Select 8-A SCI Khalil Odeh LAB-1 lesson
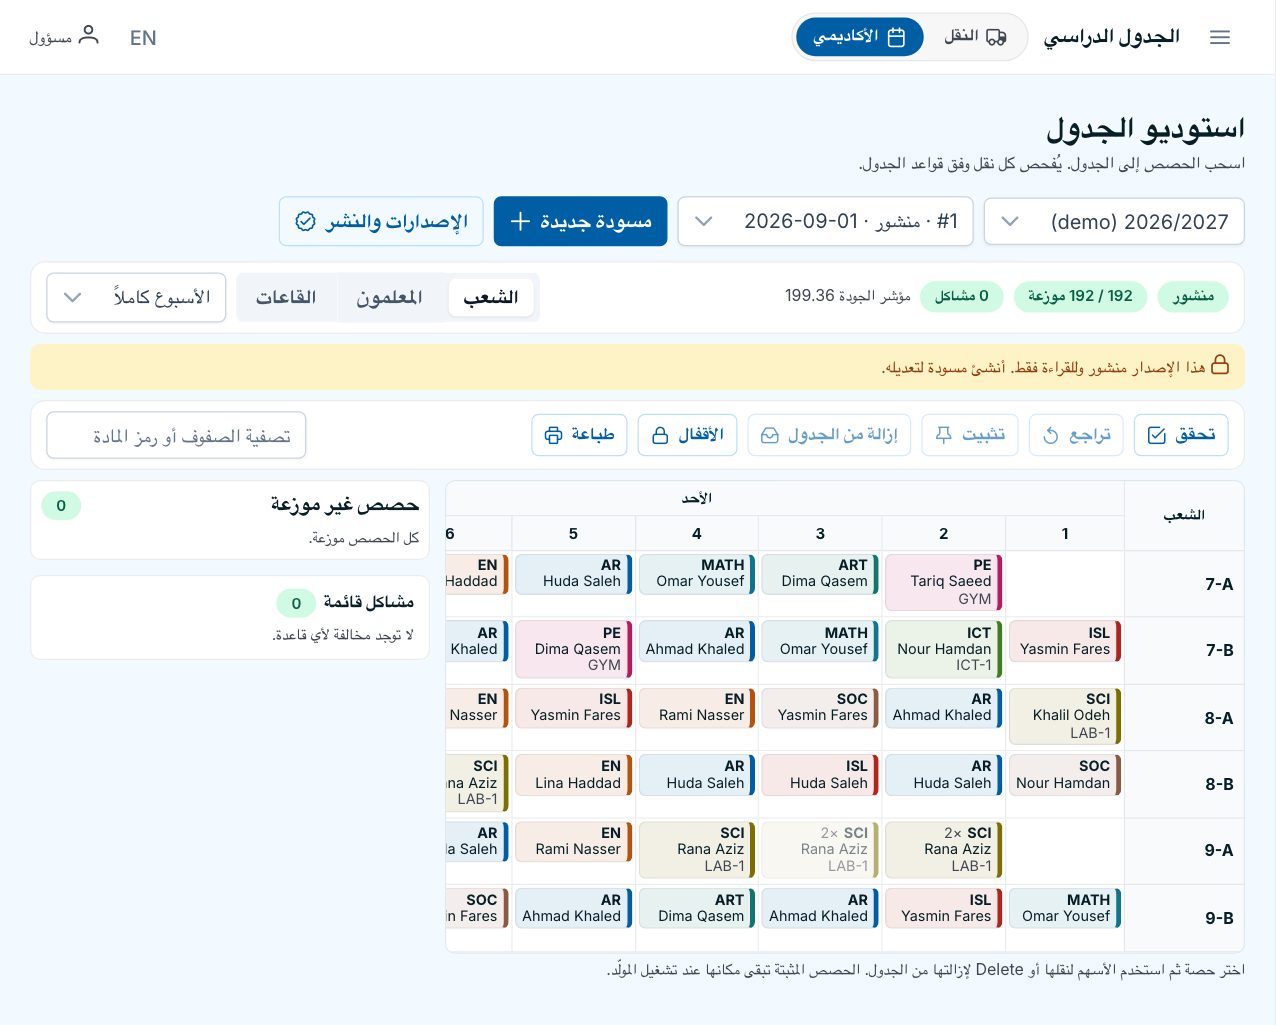Image resolution: width=1276 pixels, height=1025 pixels. tap(1065, 716)
